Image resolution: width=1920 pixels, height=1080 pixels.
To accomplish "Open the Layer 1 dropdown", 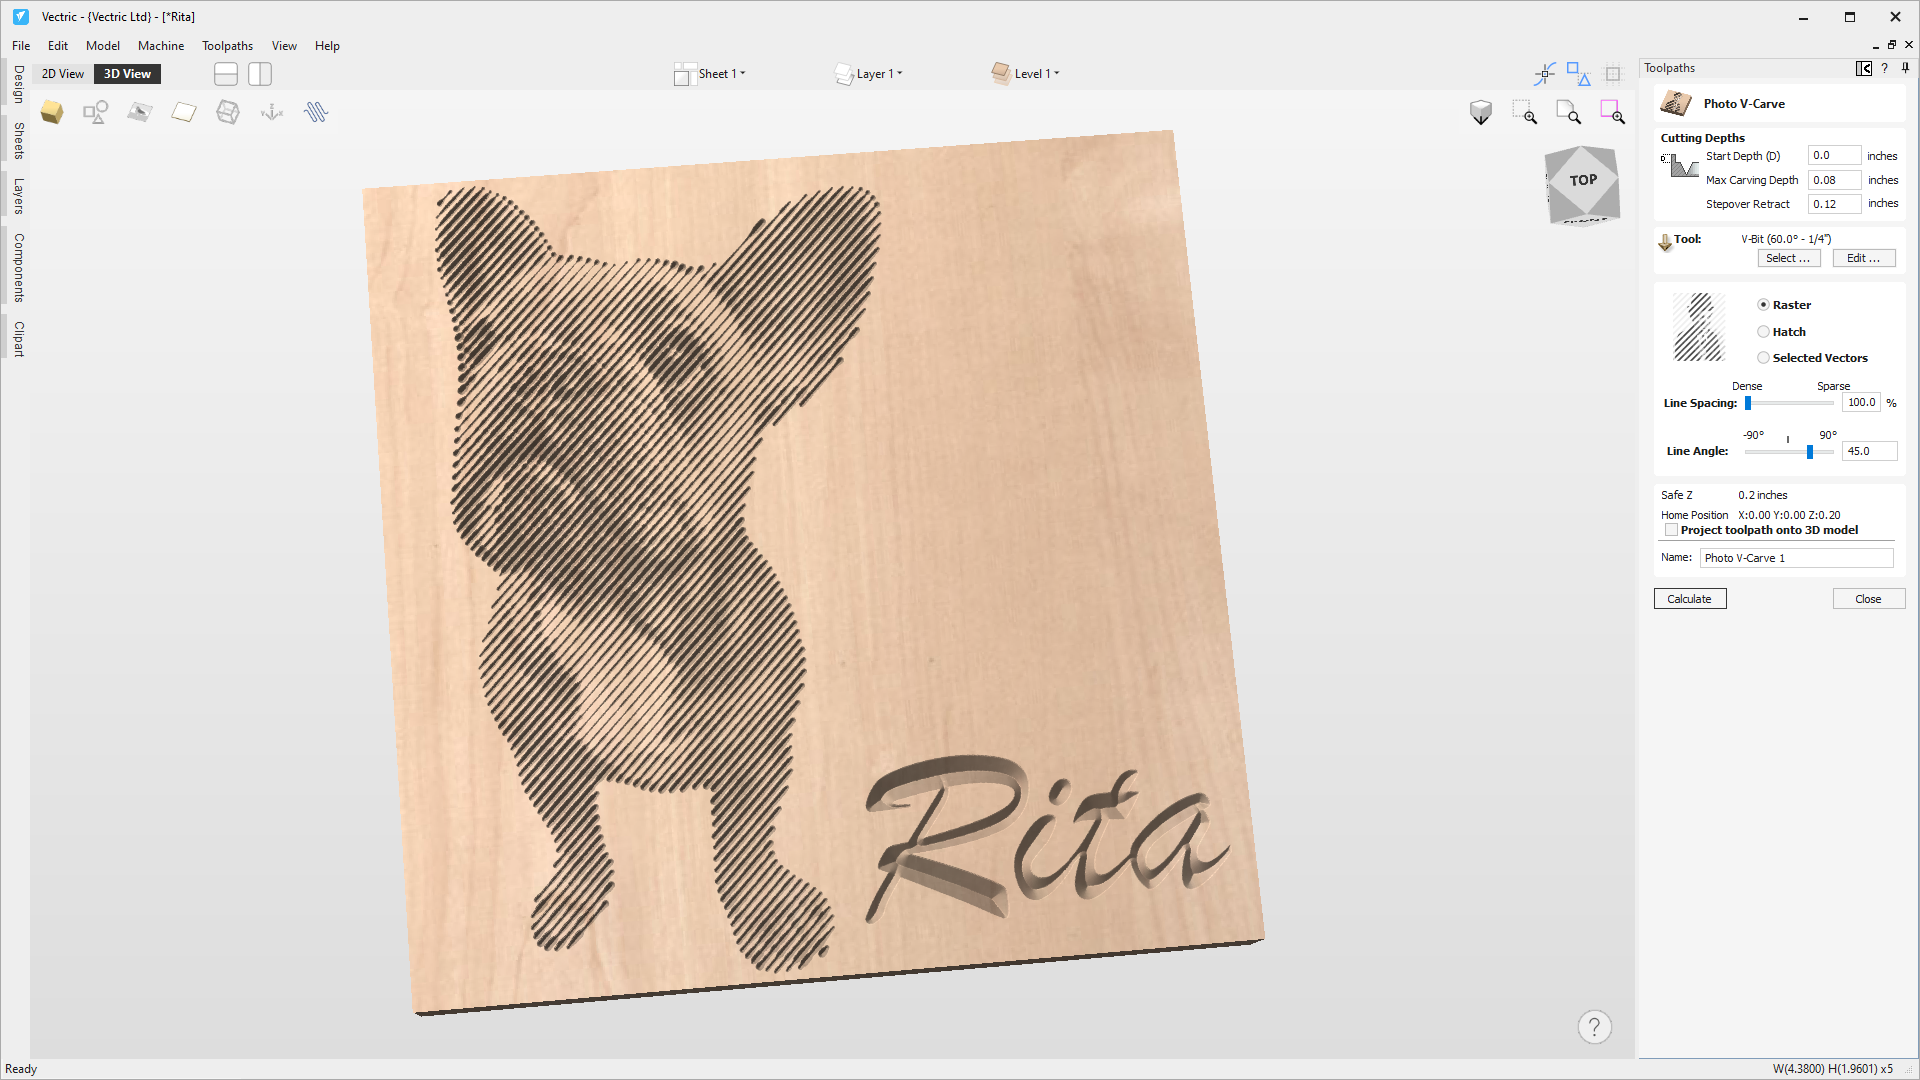I will pyautogui.click(x=879, y=74).
